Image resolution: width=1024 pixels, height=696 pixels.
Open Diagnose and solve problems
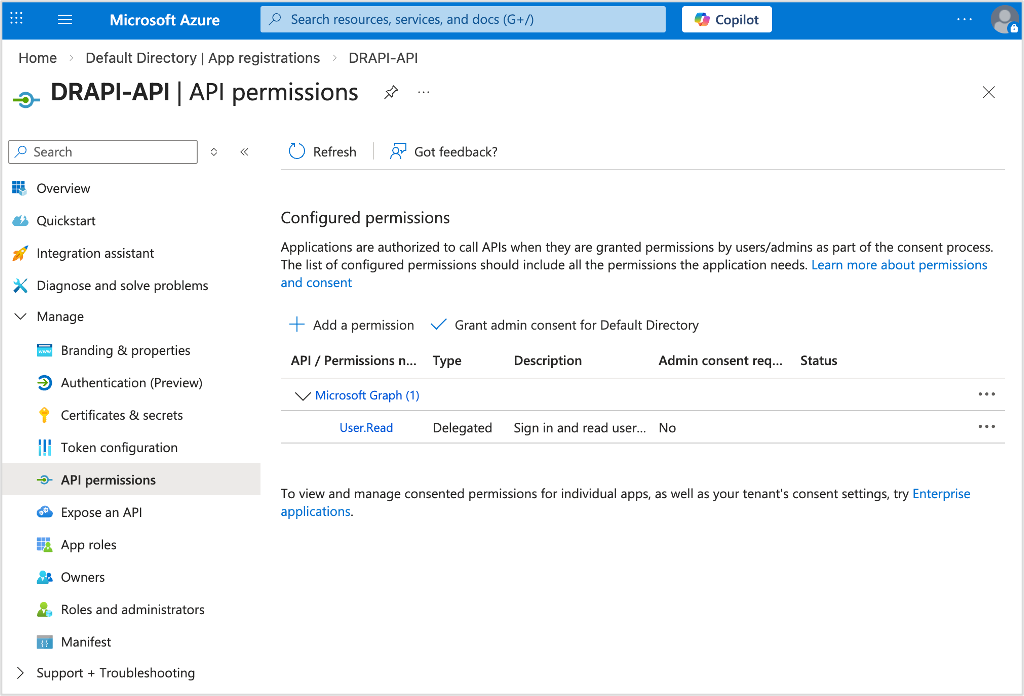pyautogui.click(x=123, y=285)
